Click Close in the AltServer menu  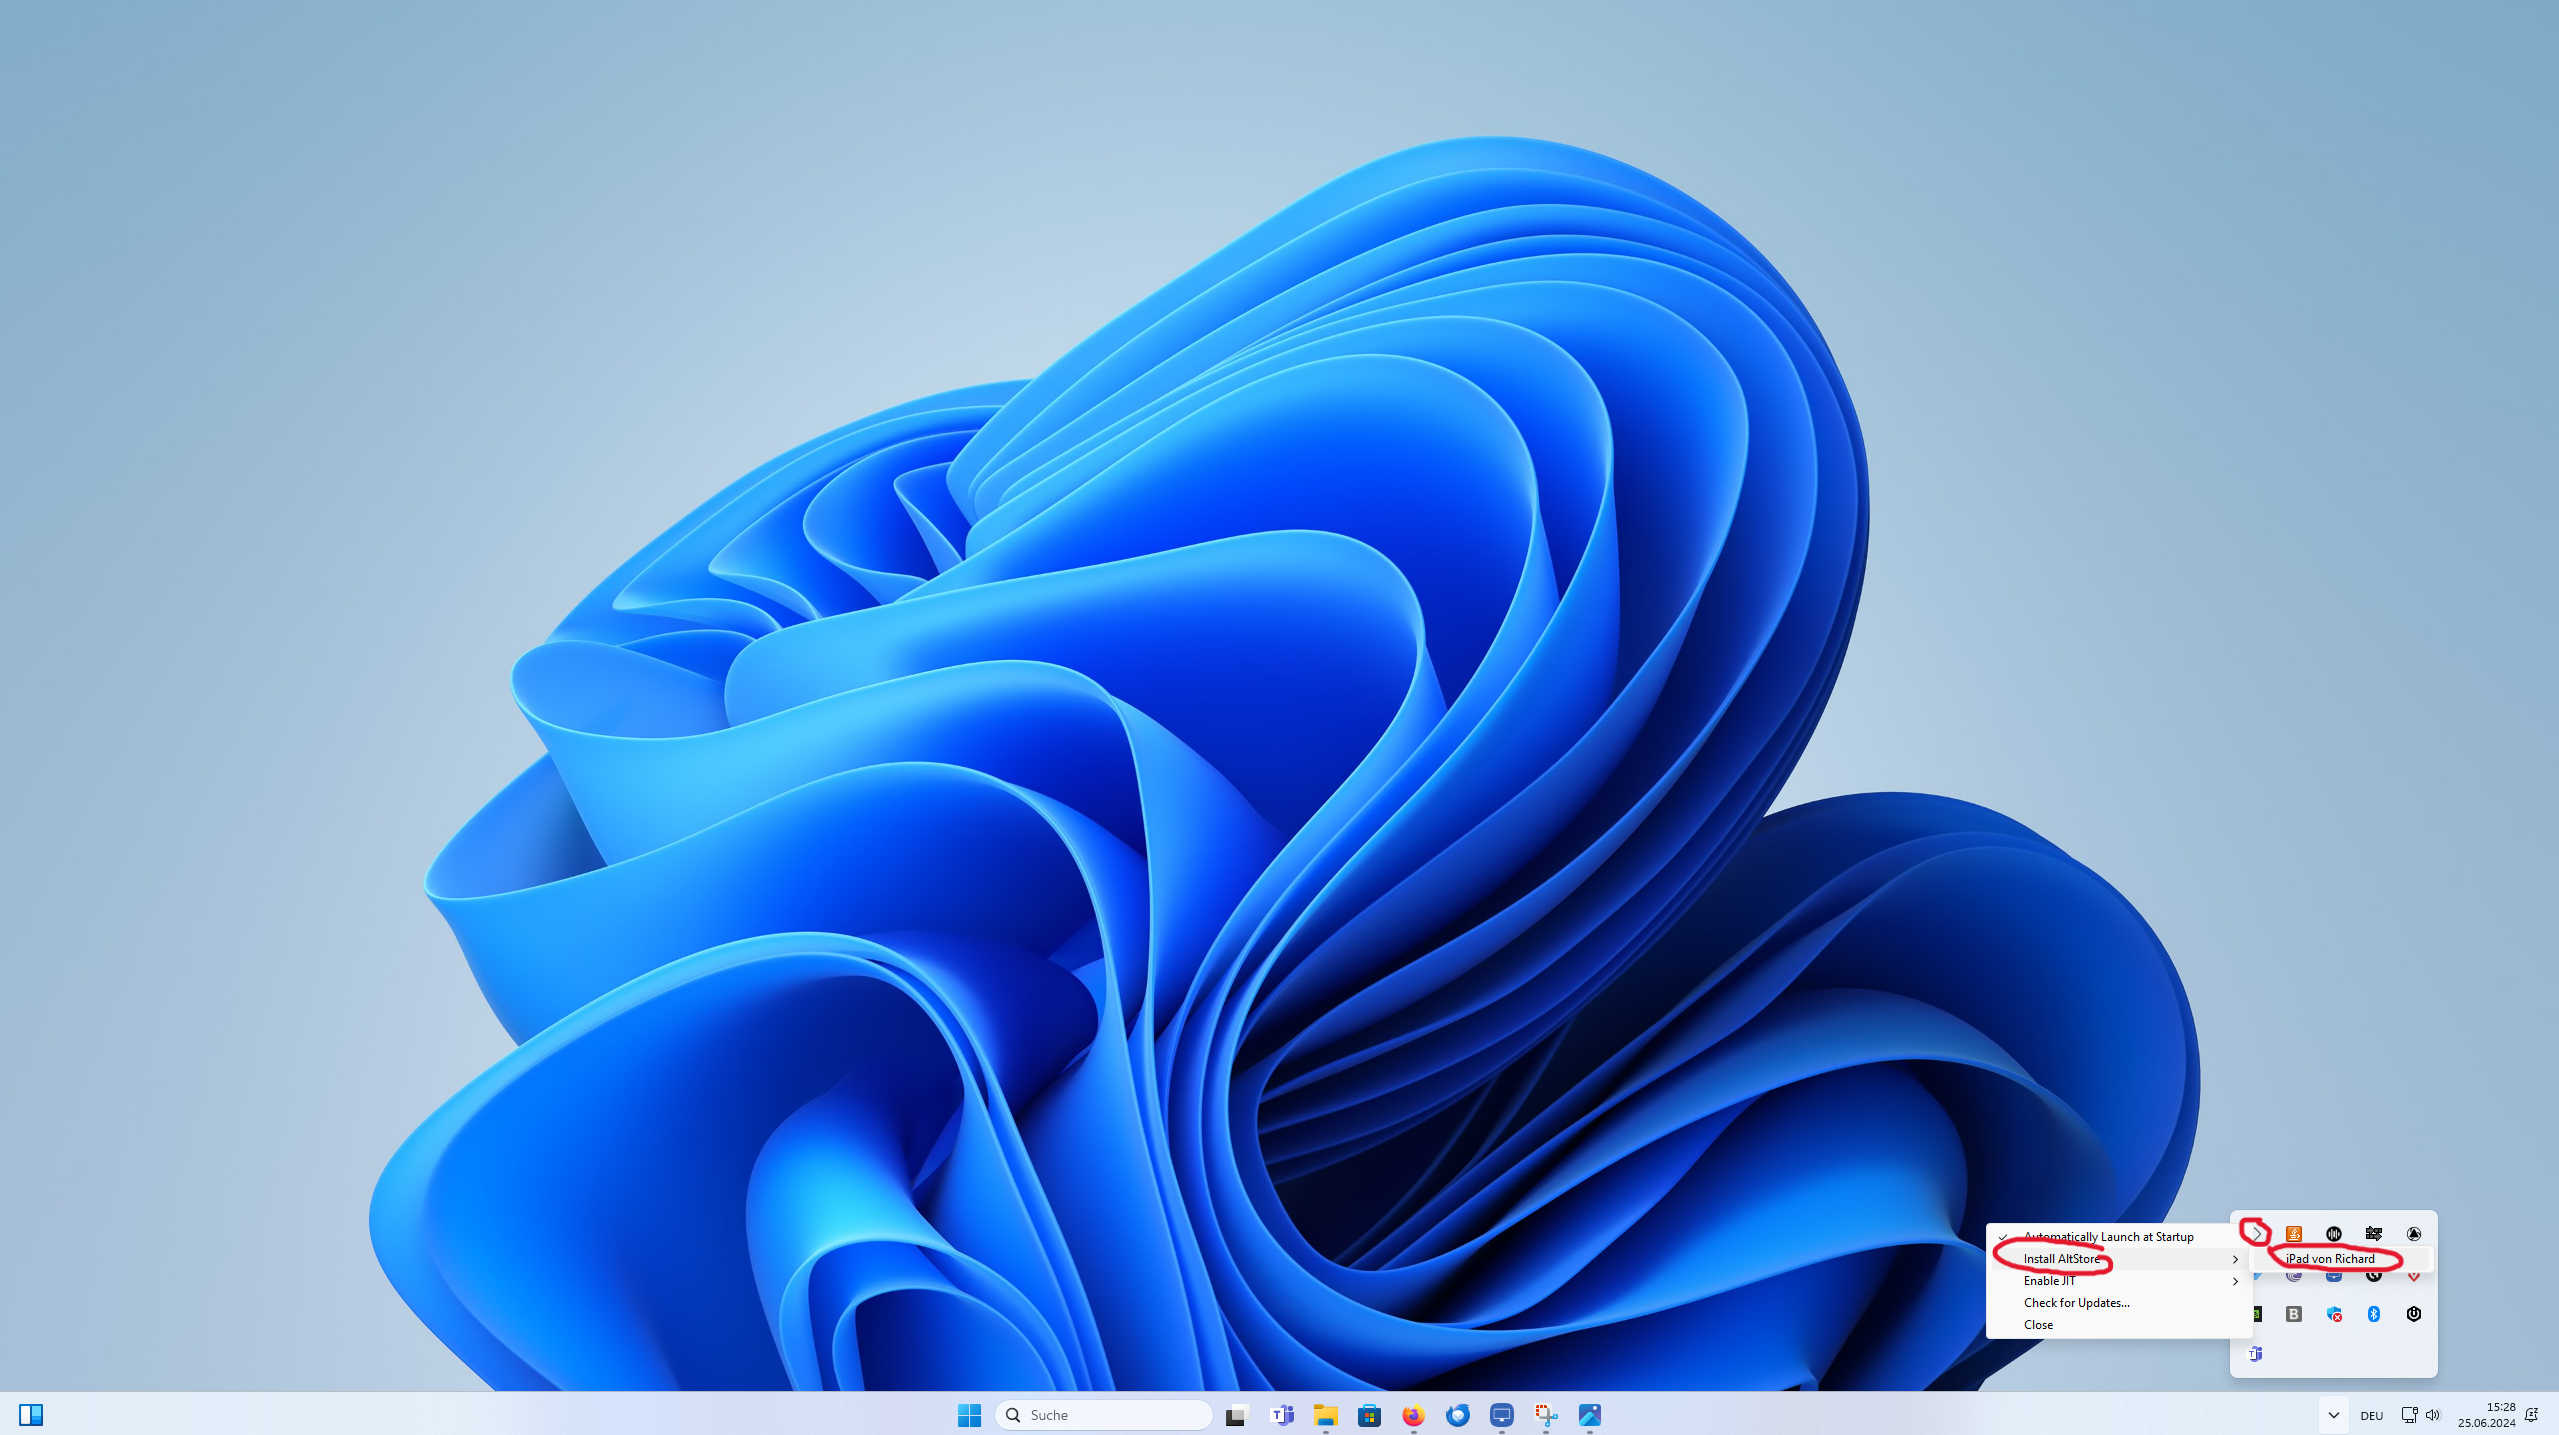click(2038, 1324)
